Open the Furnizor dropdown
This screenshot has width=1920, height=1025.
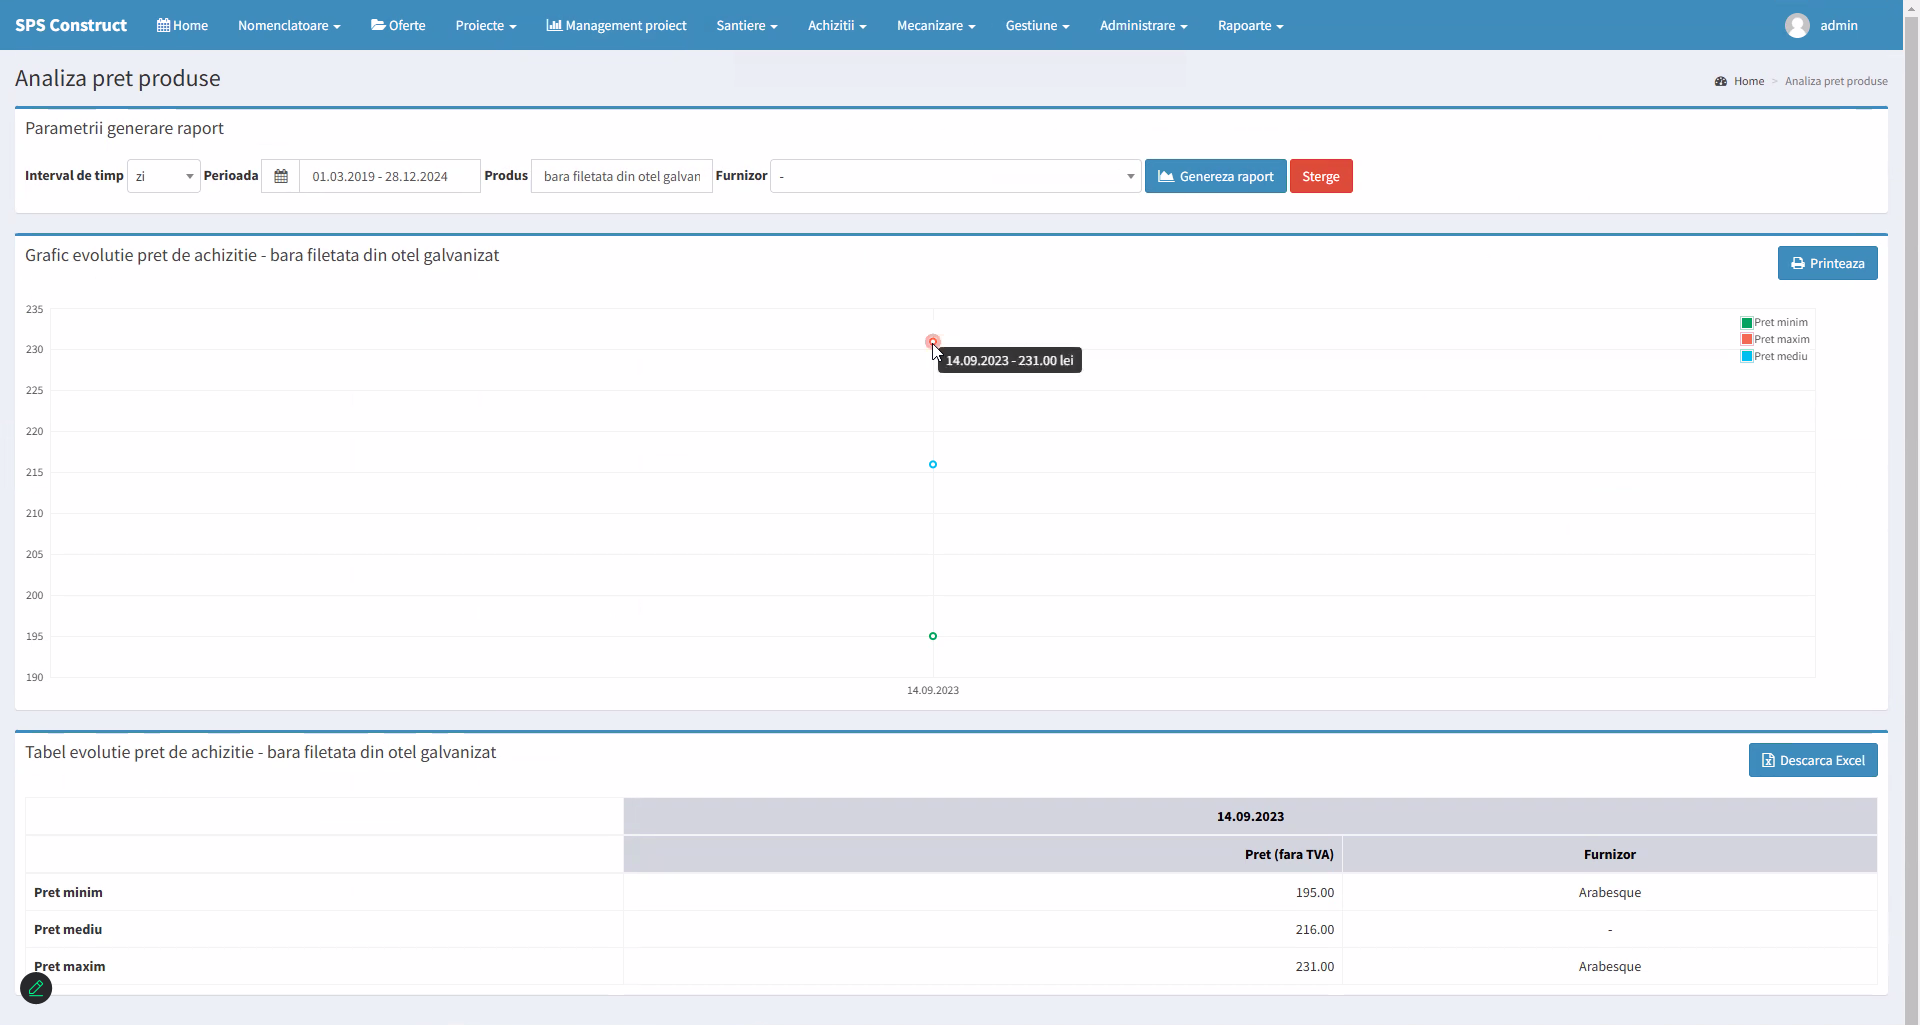click(x=955, y=176)
